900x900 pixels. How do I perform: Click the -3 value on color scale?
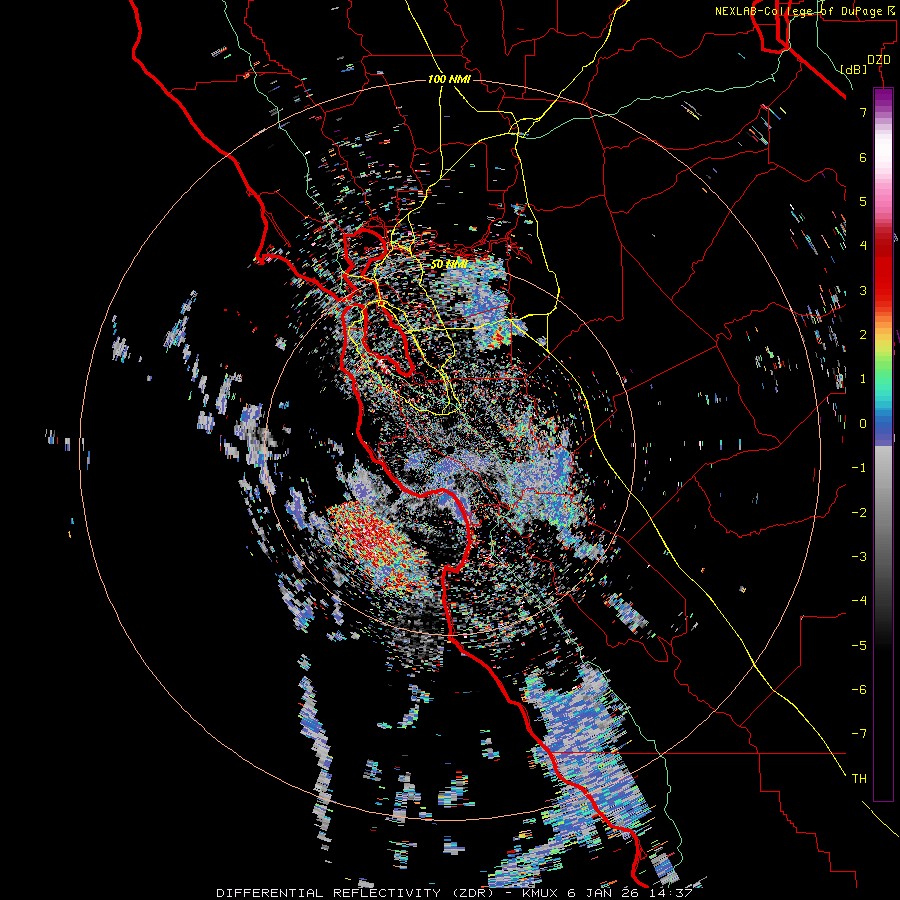(x=859, y=556)
